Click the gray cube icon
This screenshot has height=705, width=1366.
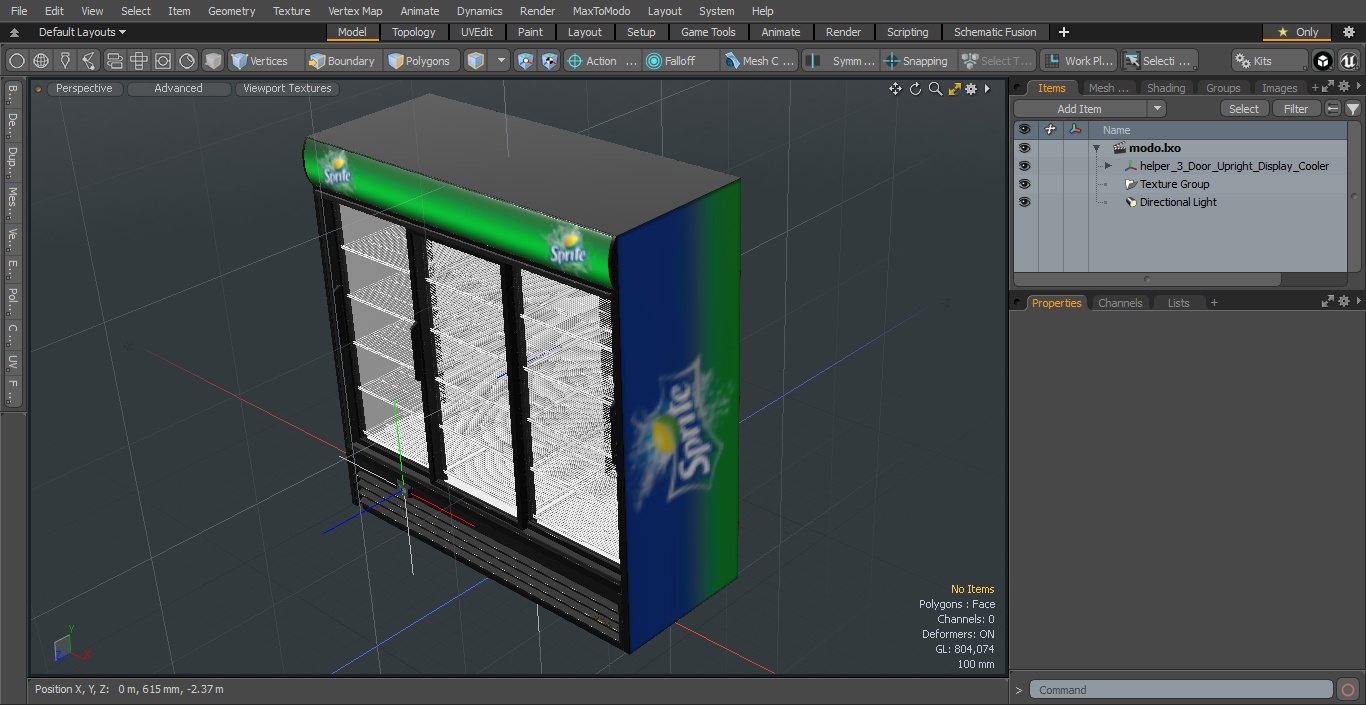(x=212, y=61)
